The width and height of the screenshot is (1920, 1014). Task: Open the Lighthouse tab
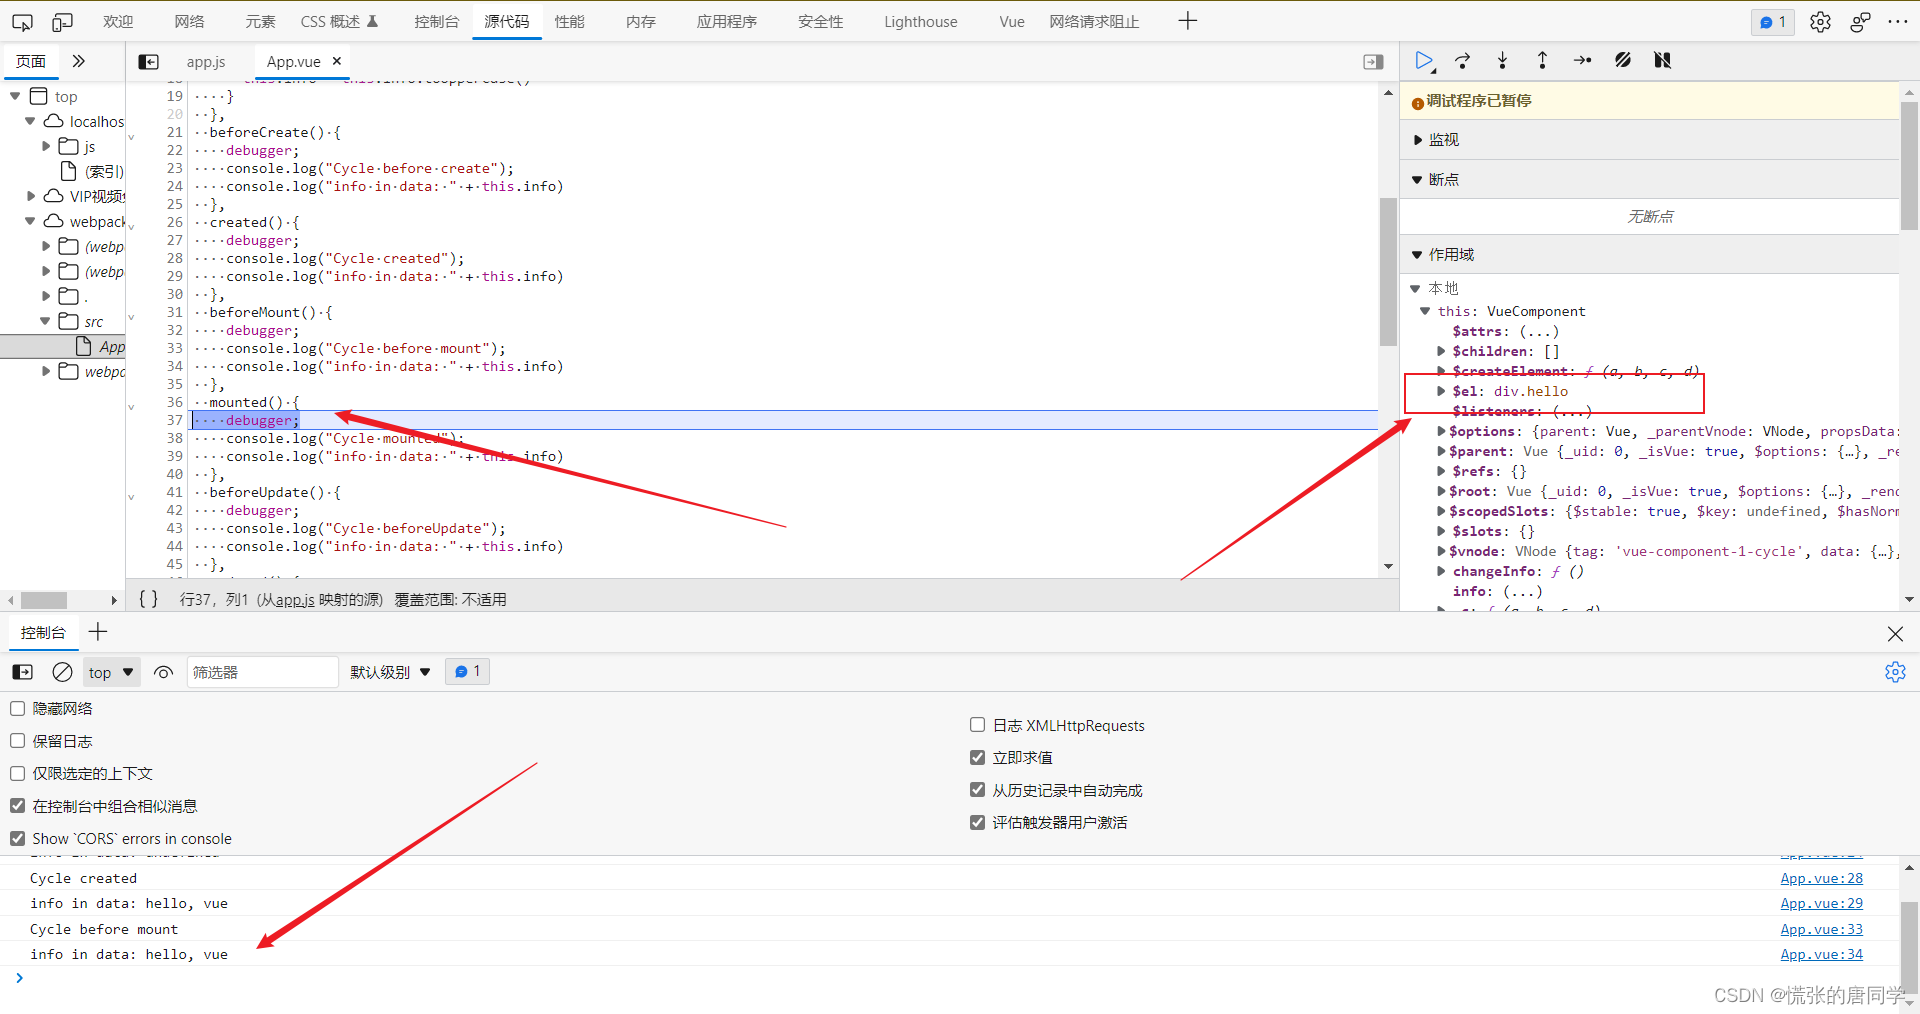point(920,21)
